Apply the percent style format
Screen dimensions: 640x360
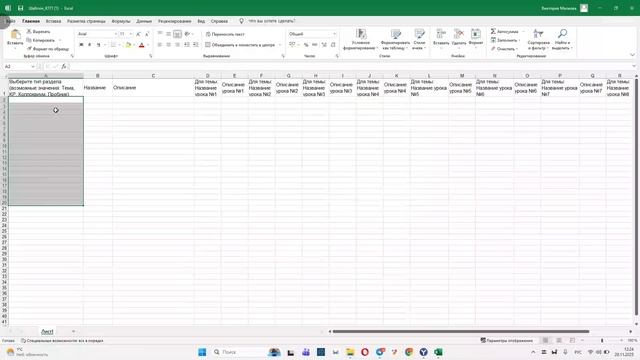(x=306, y=45)
